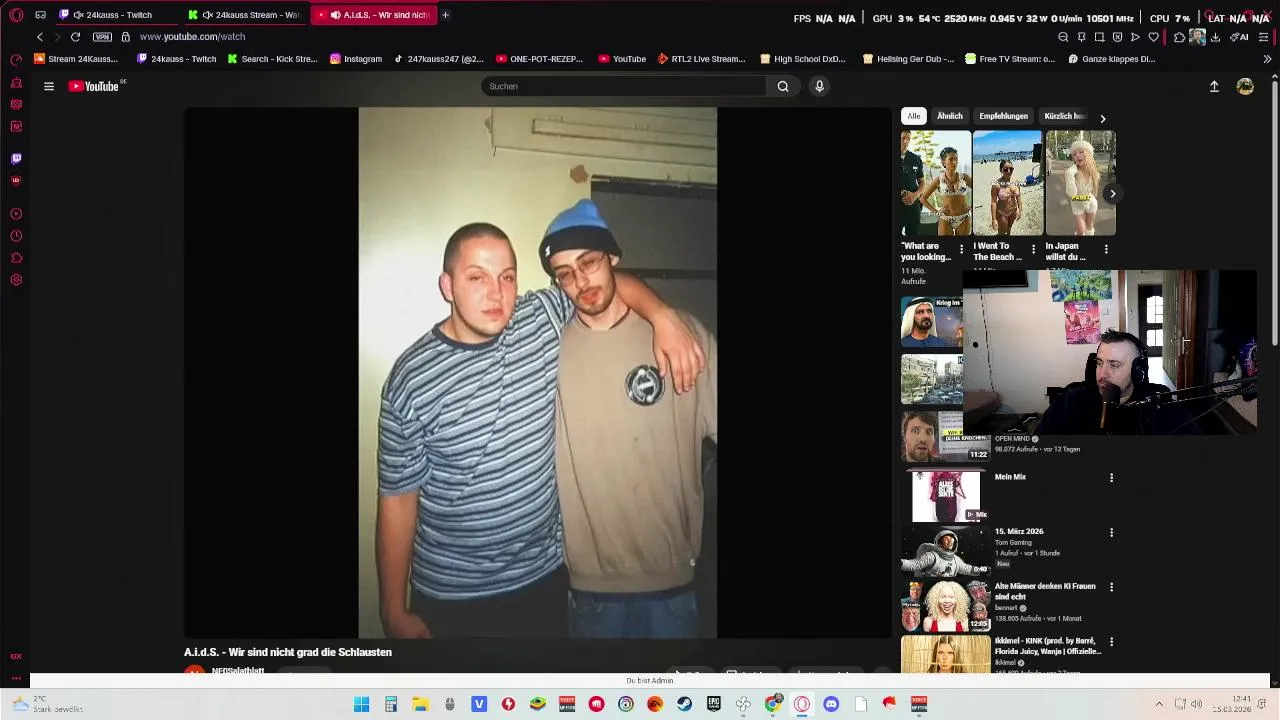Image resolution: width=1280 pixels, height=720 pixels.
Task: Open options menu for Mein Mix
Action: click(x=1111, y=478)
